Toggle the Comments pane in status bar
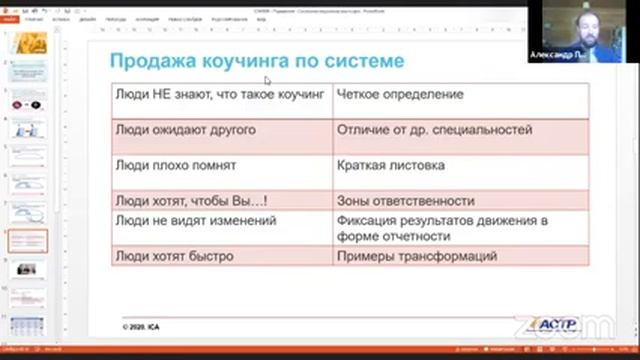 (500, 350)
